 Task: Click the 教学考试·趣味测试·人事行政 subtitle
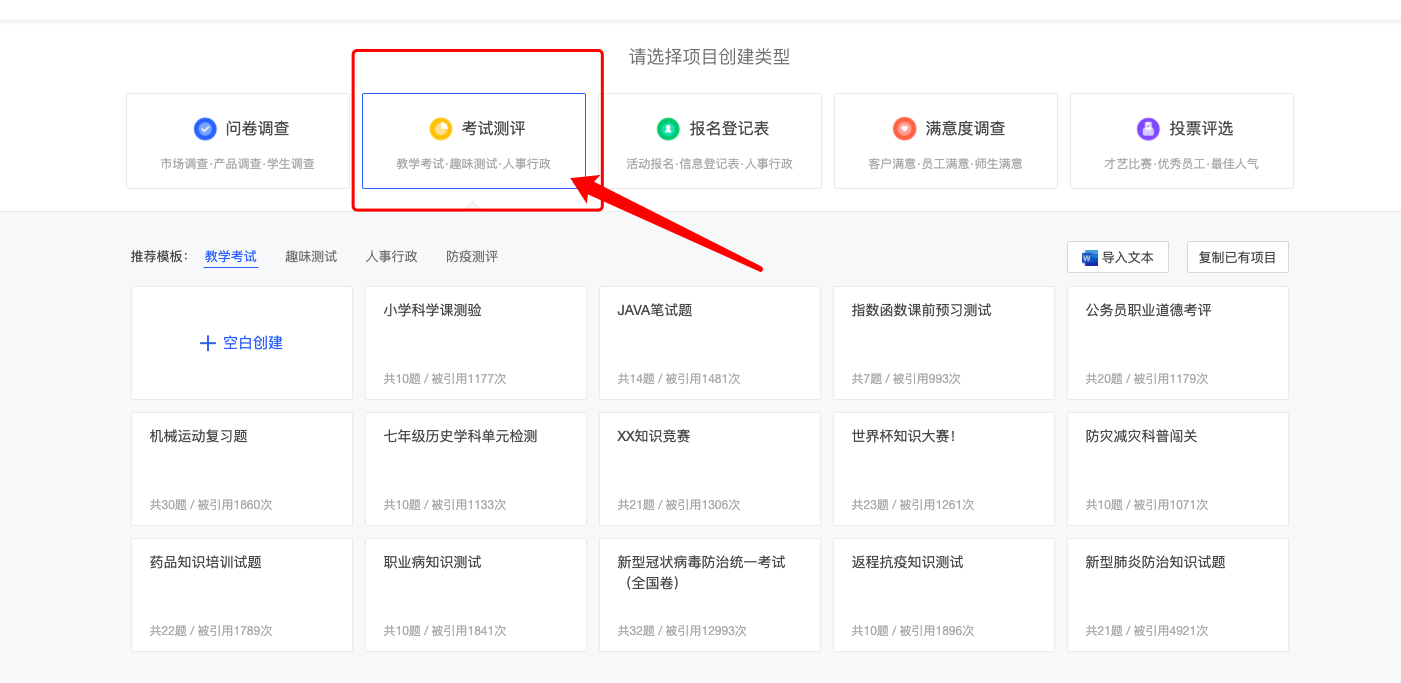tap(474, 164)
